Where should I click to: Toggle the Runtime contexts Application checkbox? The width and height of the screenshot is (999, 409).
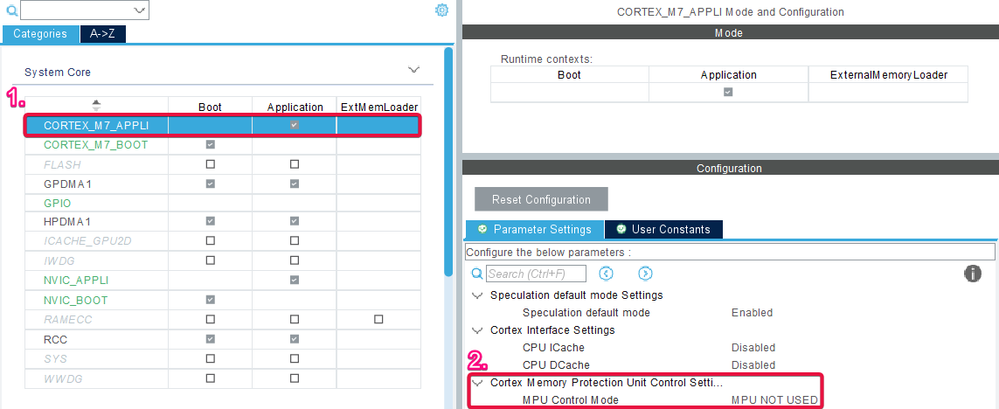(728, 92)
